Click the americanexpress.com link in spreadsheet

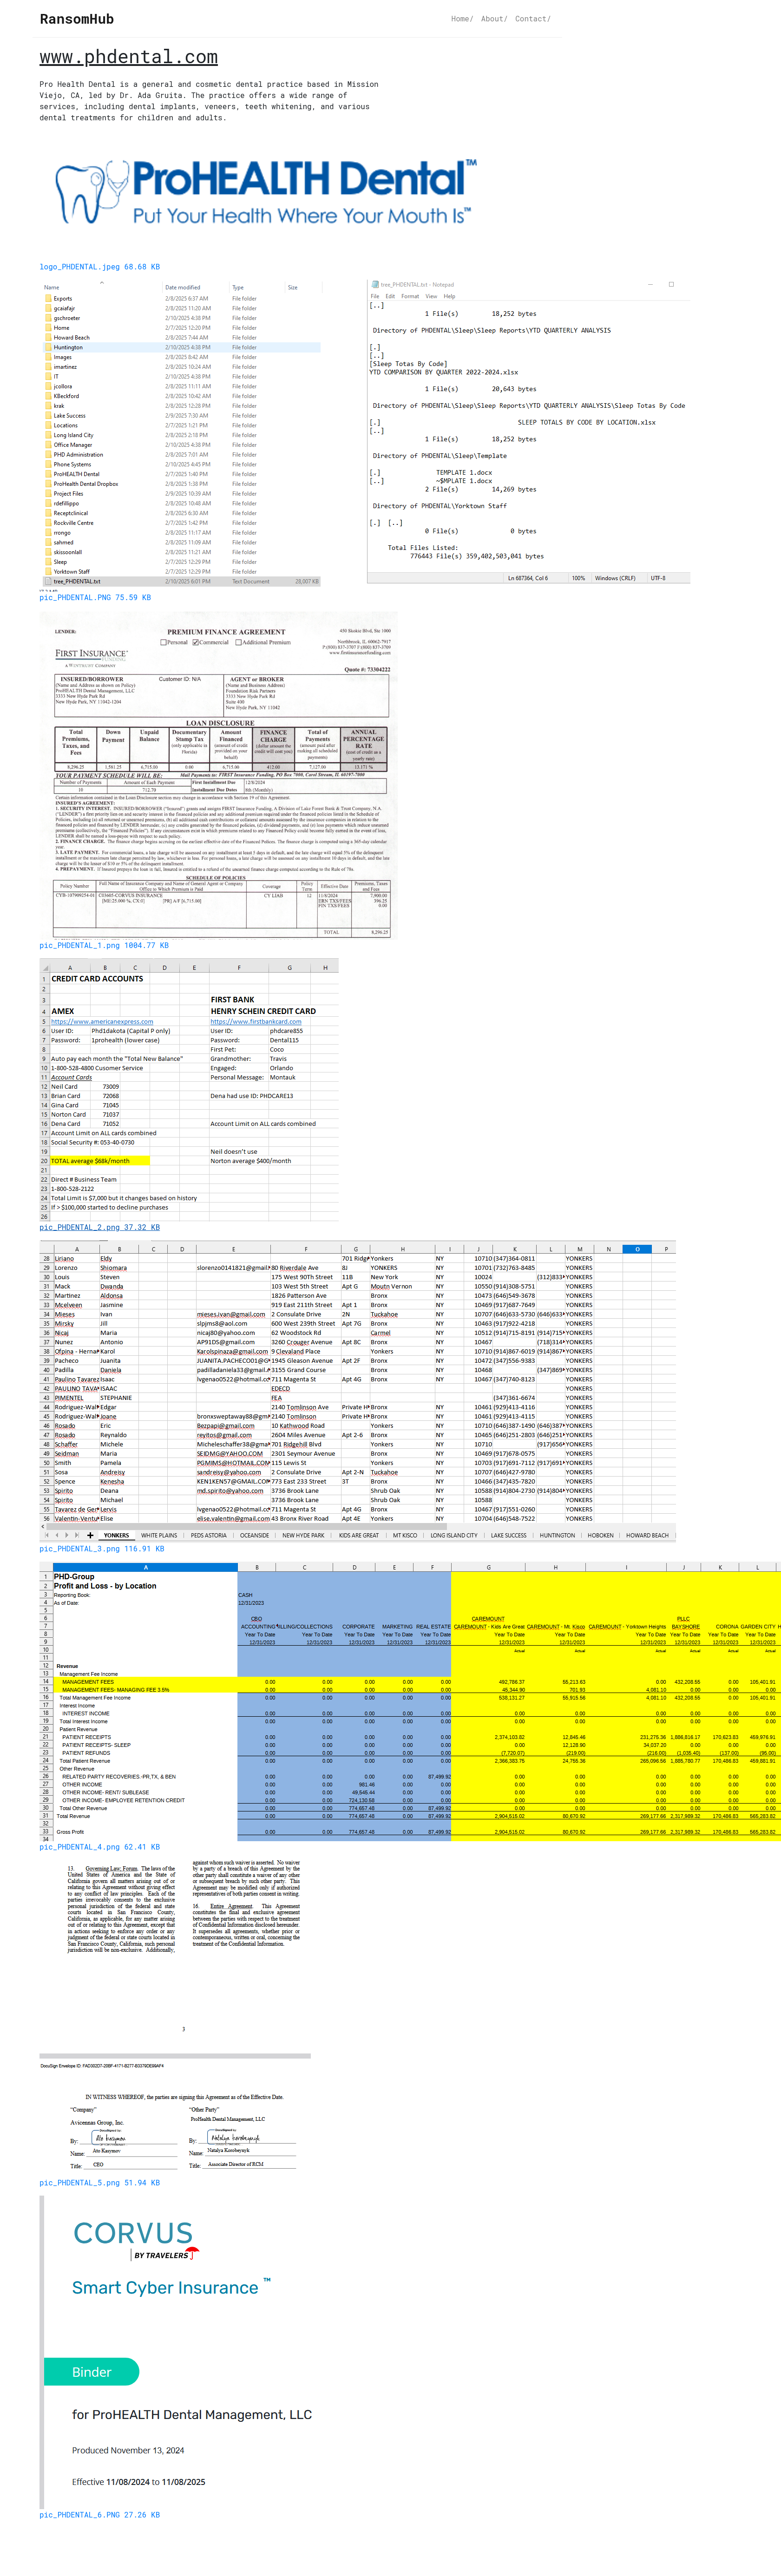click(x=102, y=1022)
